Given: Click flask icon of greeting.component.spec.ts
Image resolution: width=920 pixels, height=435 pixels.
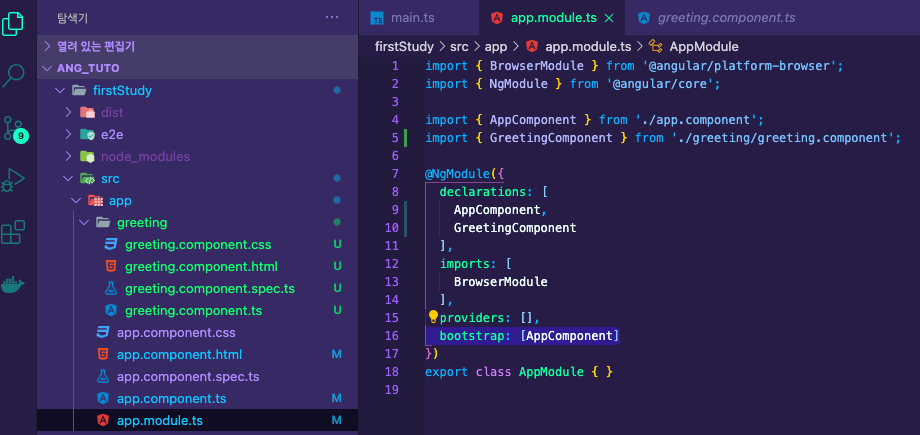Looking at the screenshot, I should coord(110,288).
